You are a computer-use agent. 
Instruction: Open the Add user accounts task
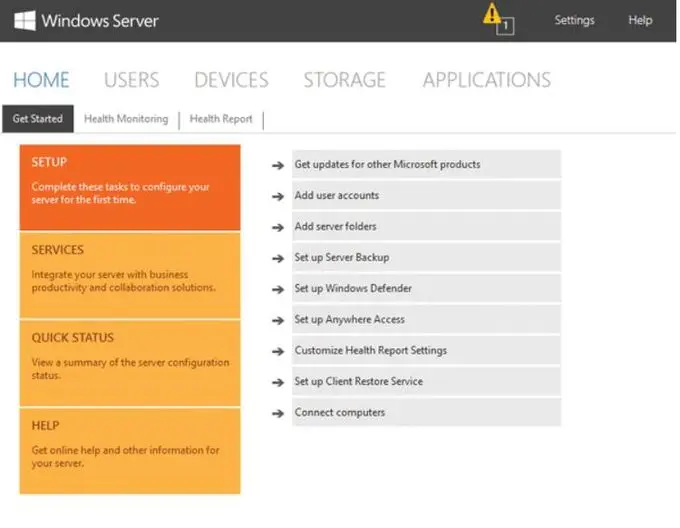(x=426, y=196)
